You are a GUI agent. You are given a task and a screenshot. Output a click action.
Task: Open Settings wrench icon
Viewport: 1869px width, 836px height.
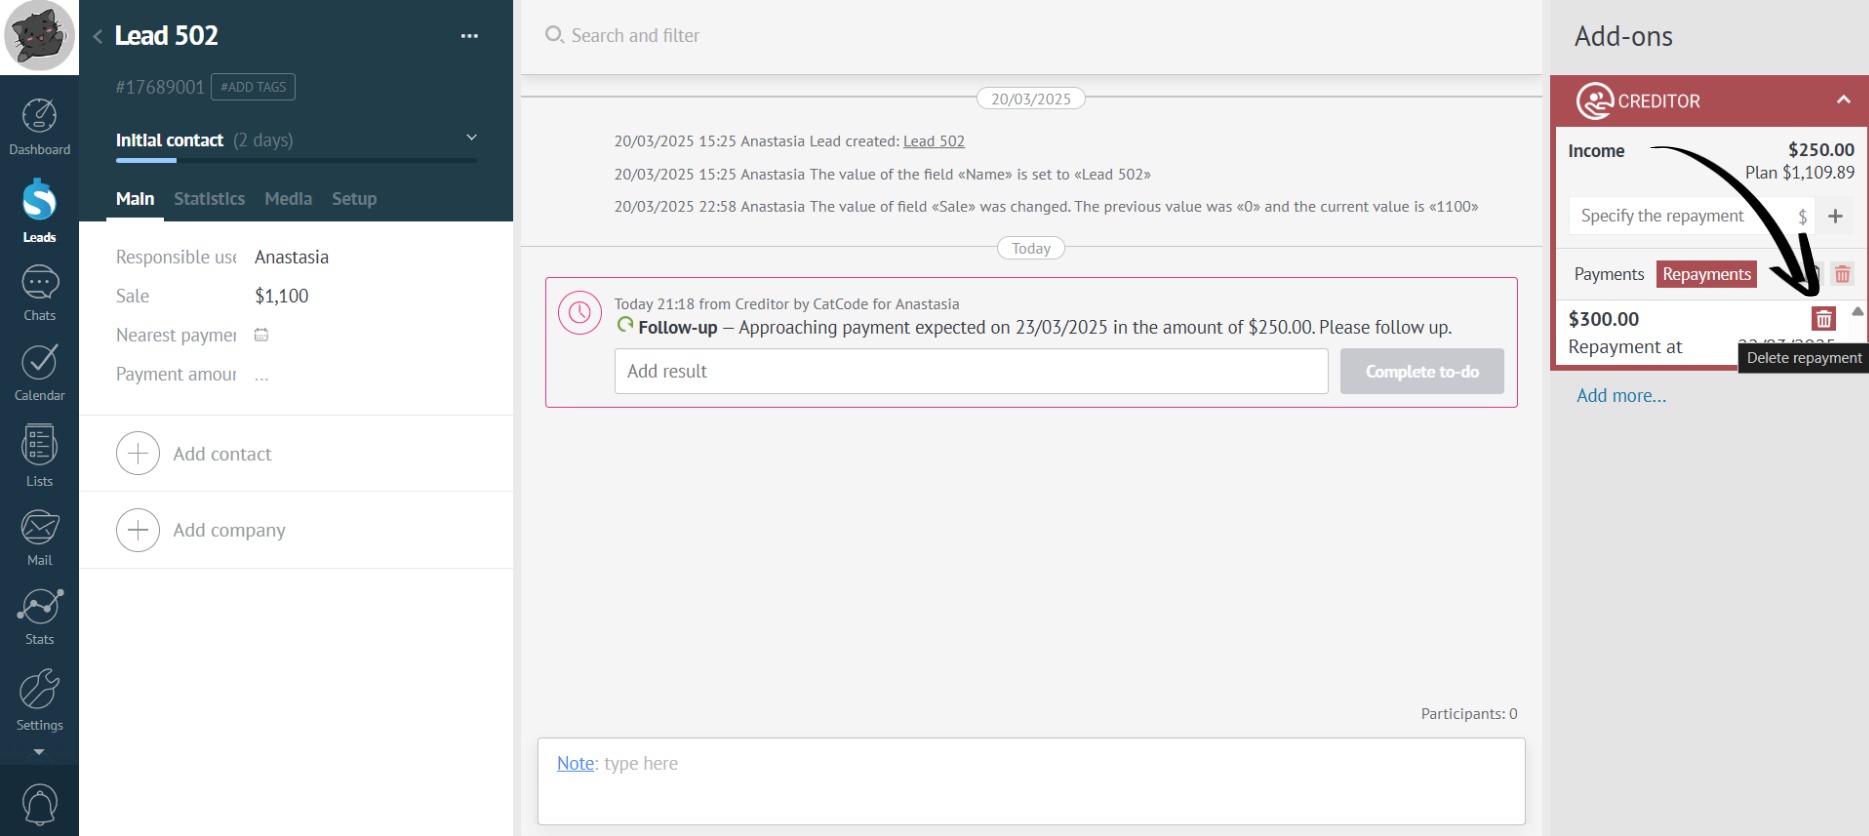pos(39,699)
